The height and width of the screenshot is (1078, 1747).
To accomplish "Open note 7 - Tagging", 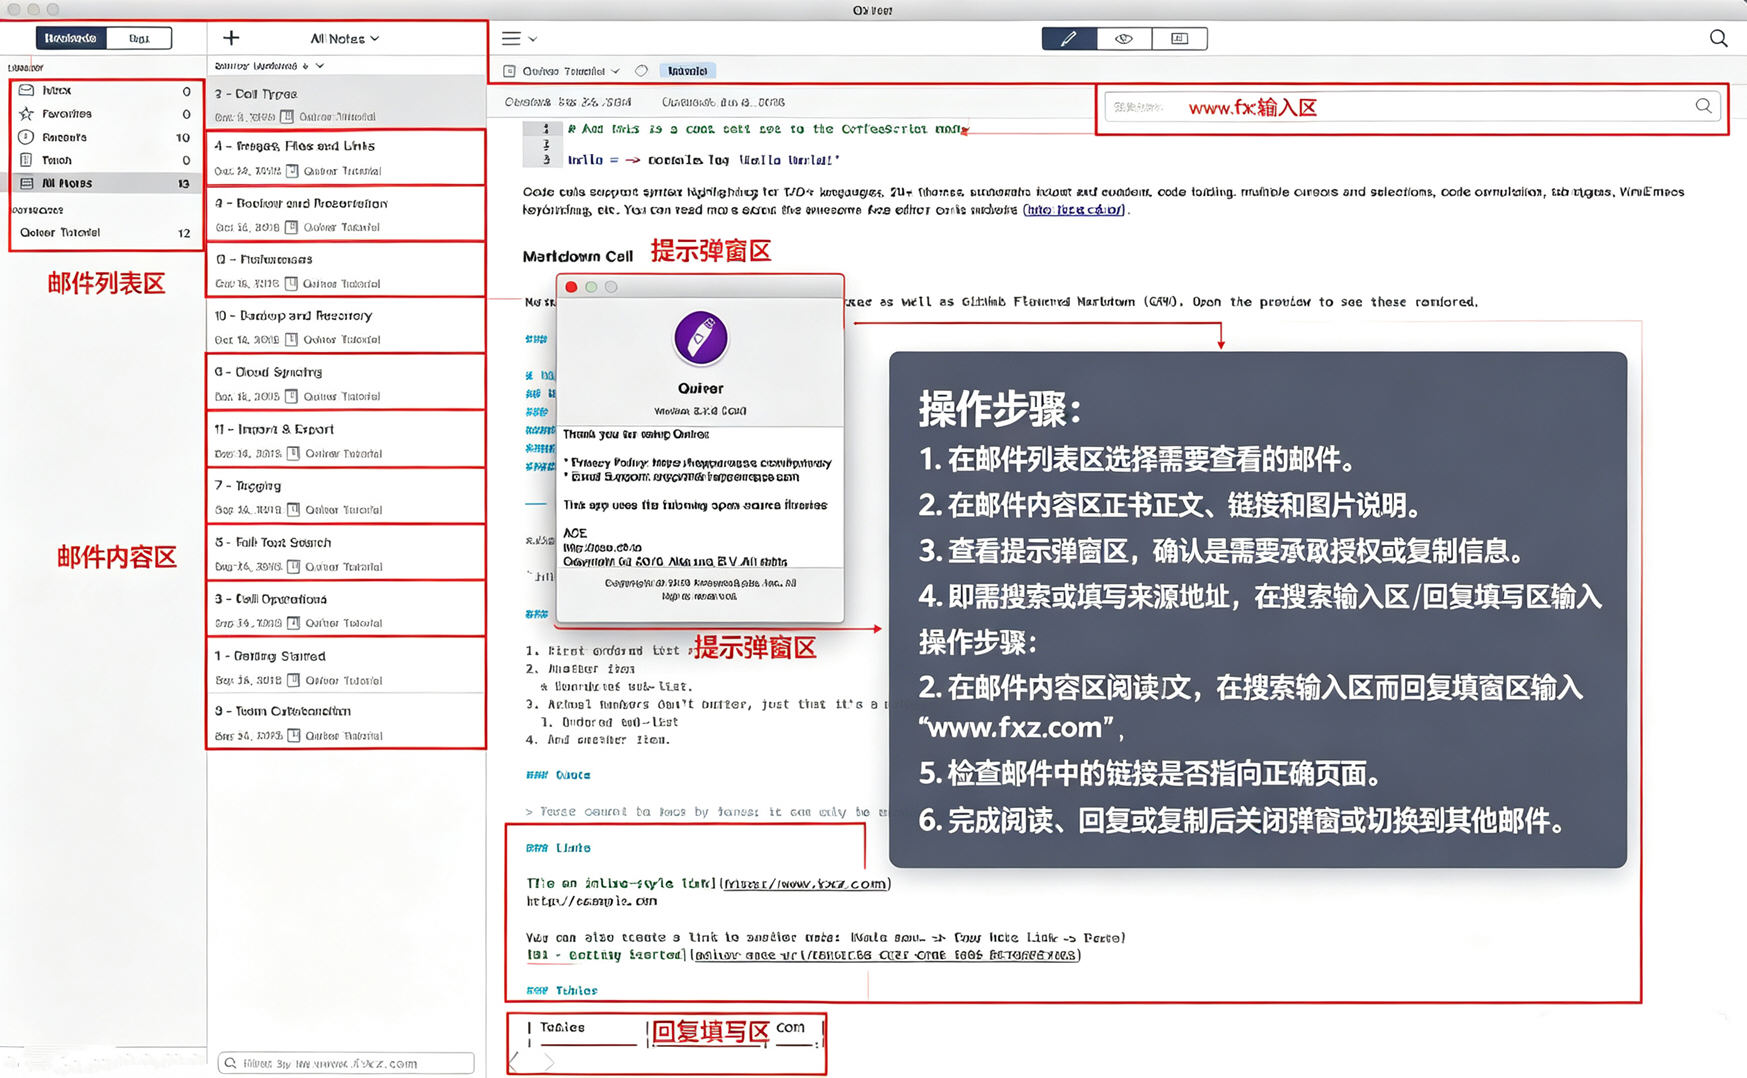I will [346, 496].
